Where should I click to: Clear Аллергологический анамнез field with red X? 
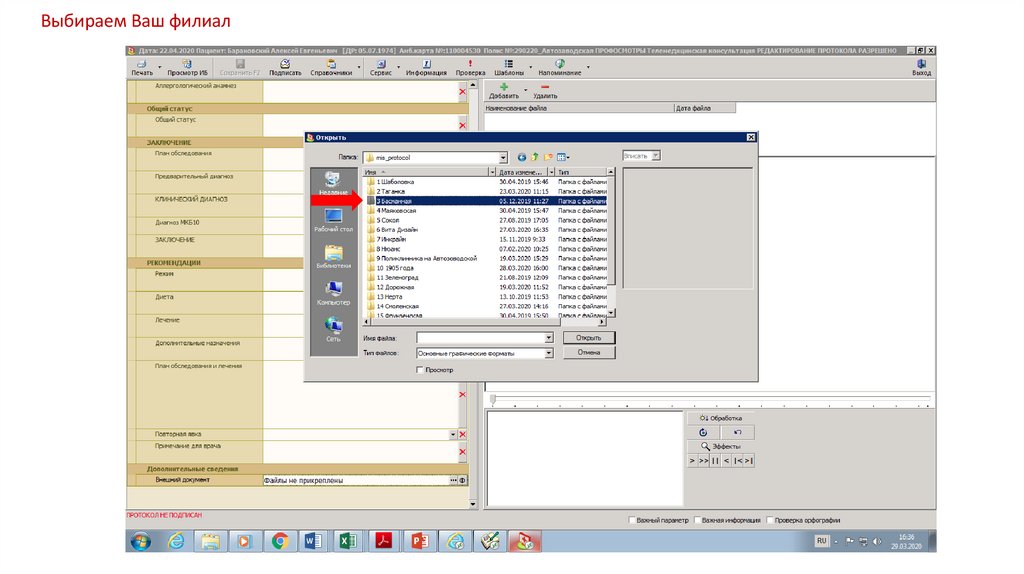tap(462, 92)
